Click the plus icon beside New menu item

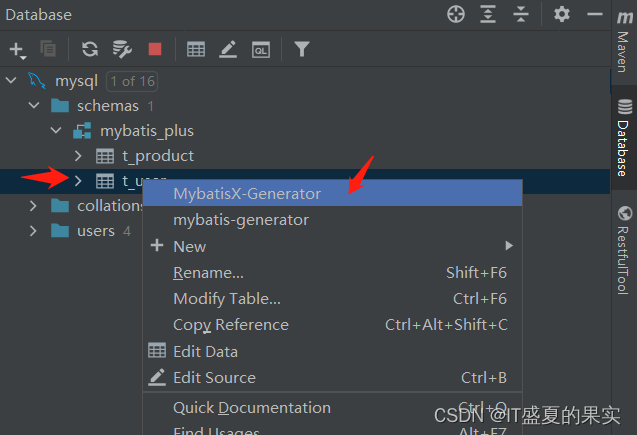tap(157, 245)
